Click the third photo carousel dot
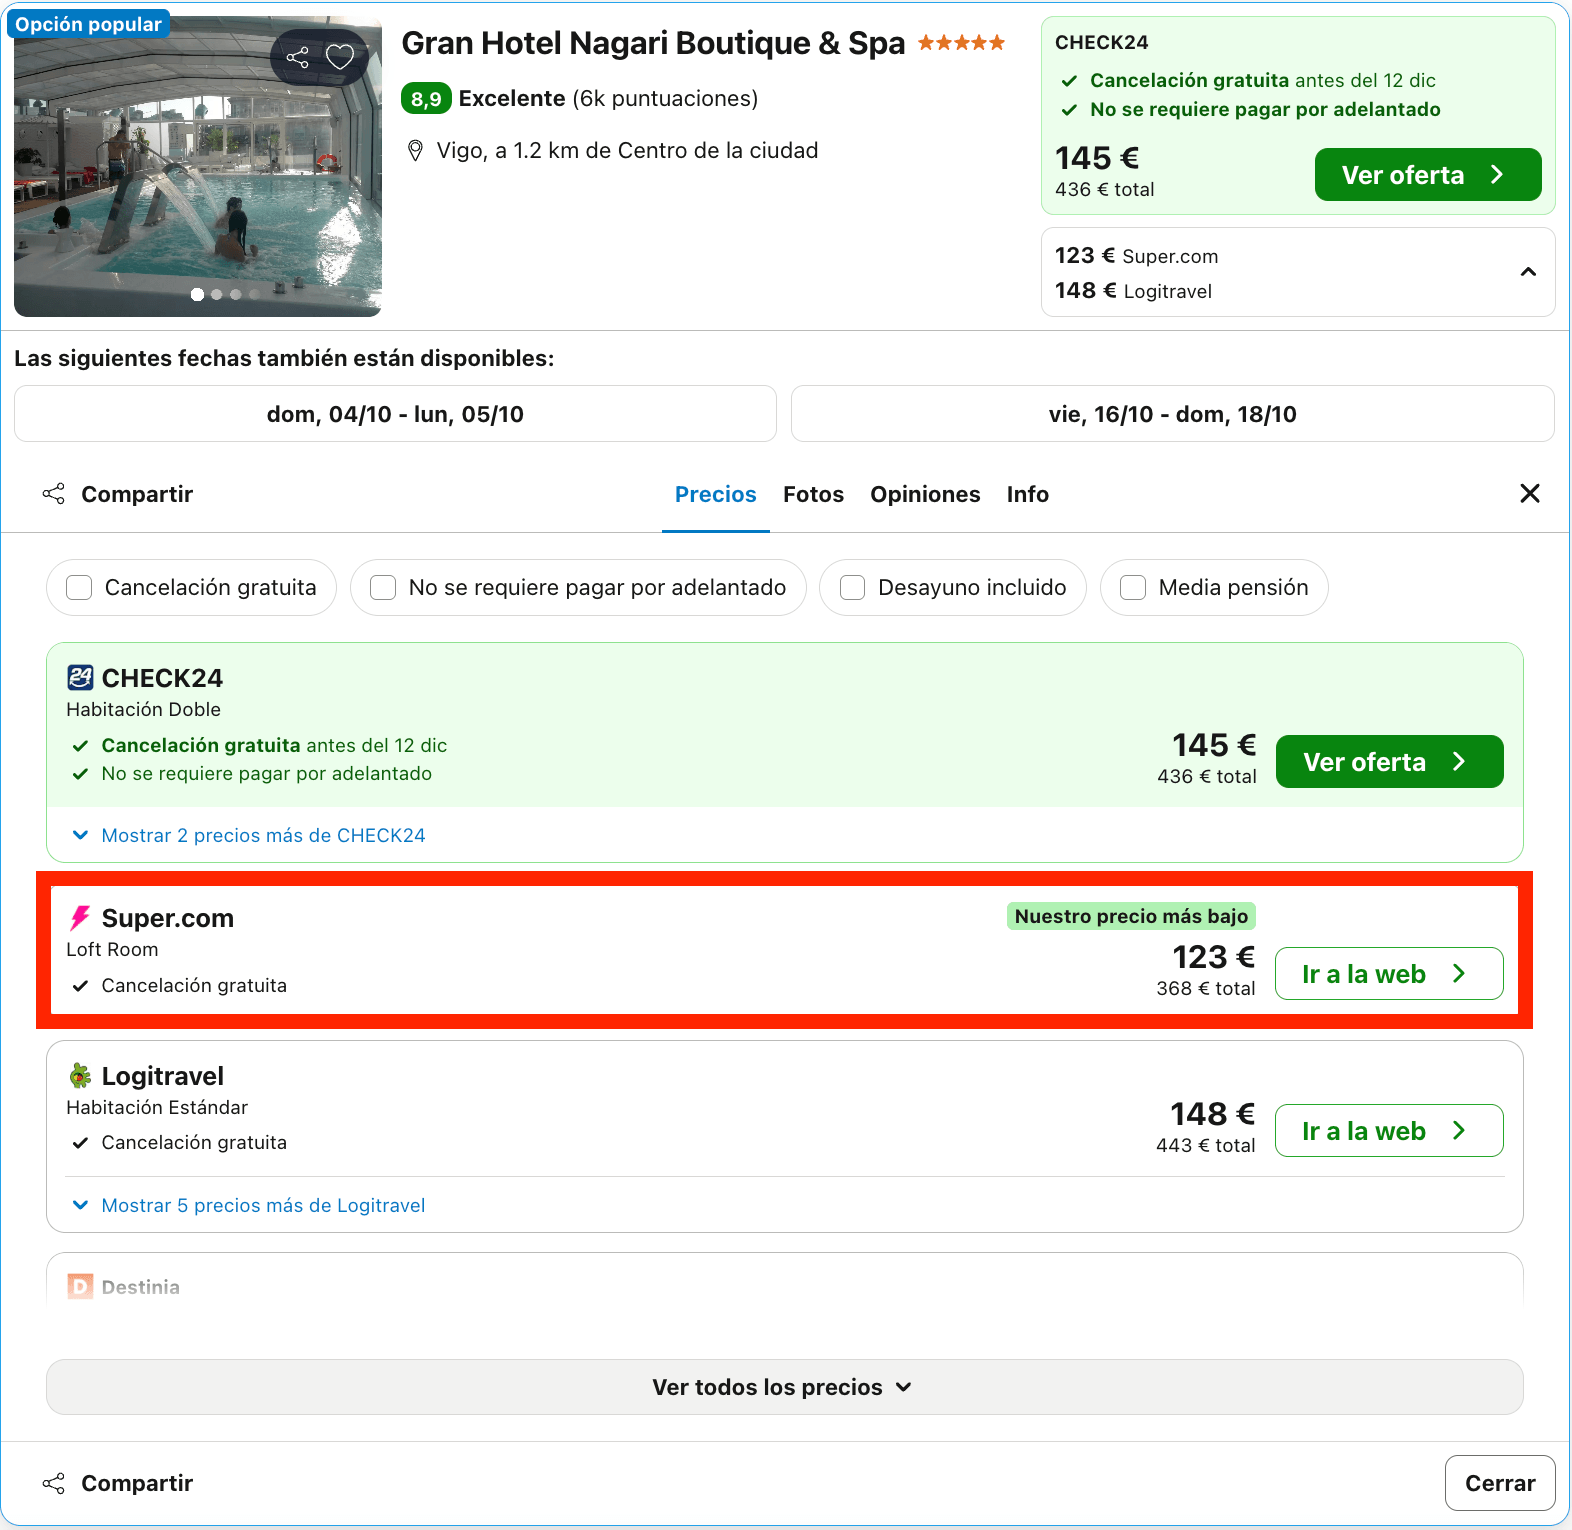1572x1530 pixels. (x=235, y=294)
